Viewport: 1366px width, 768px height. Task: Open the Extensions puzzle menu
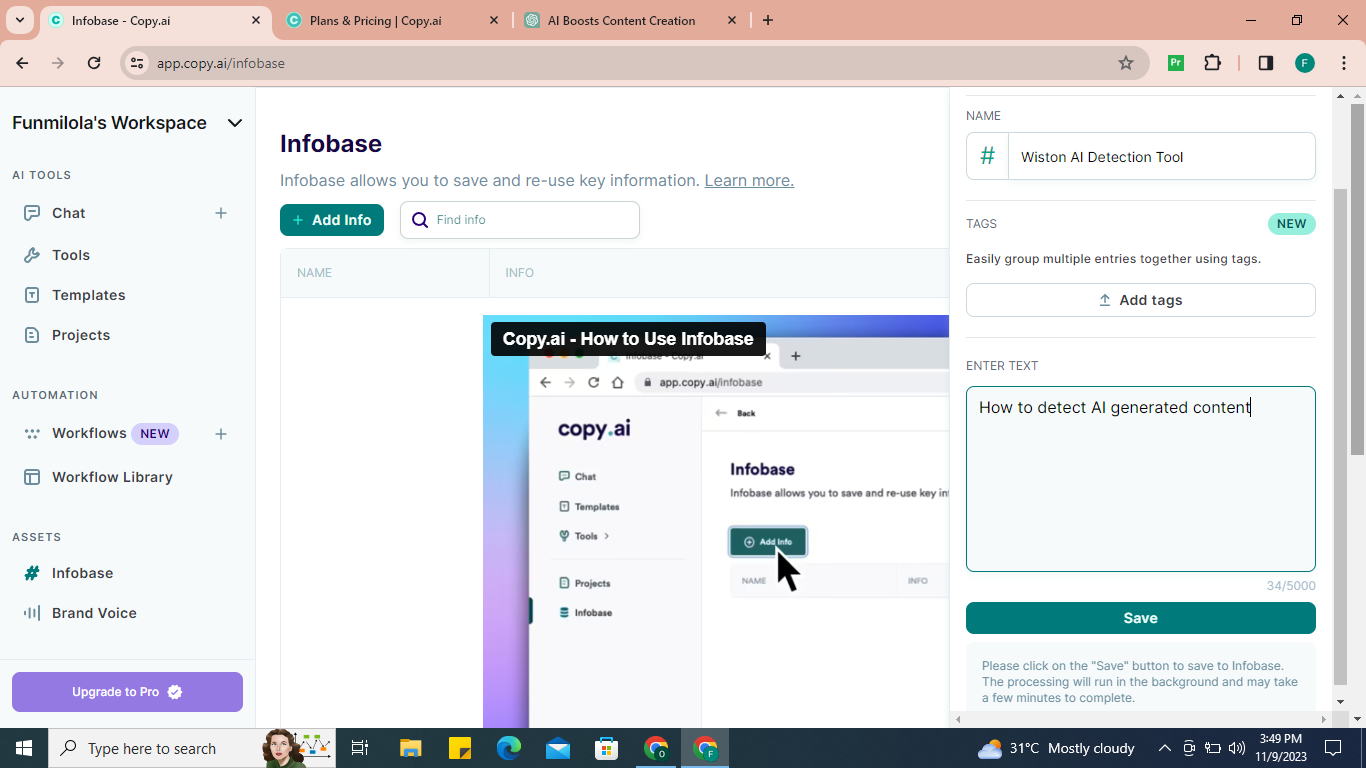coord(1212,63)
